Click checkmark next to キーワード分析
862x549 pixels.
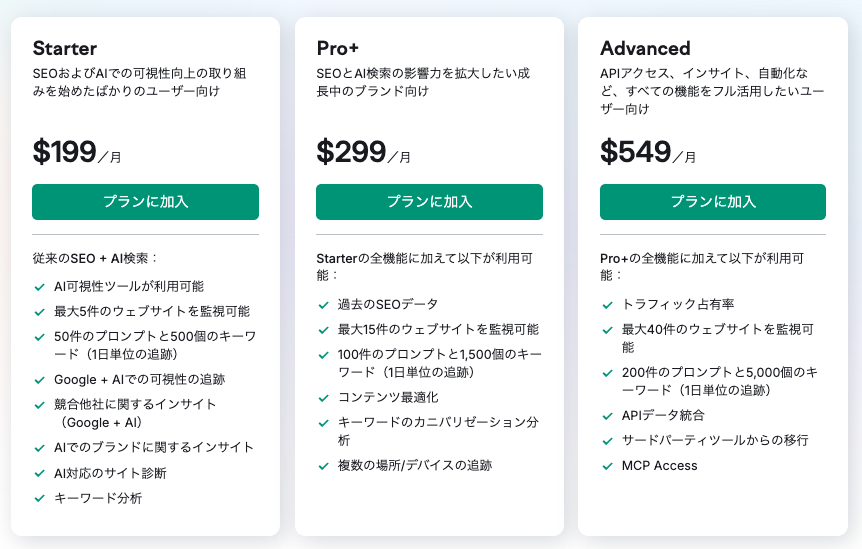39,498
